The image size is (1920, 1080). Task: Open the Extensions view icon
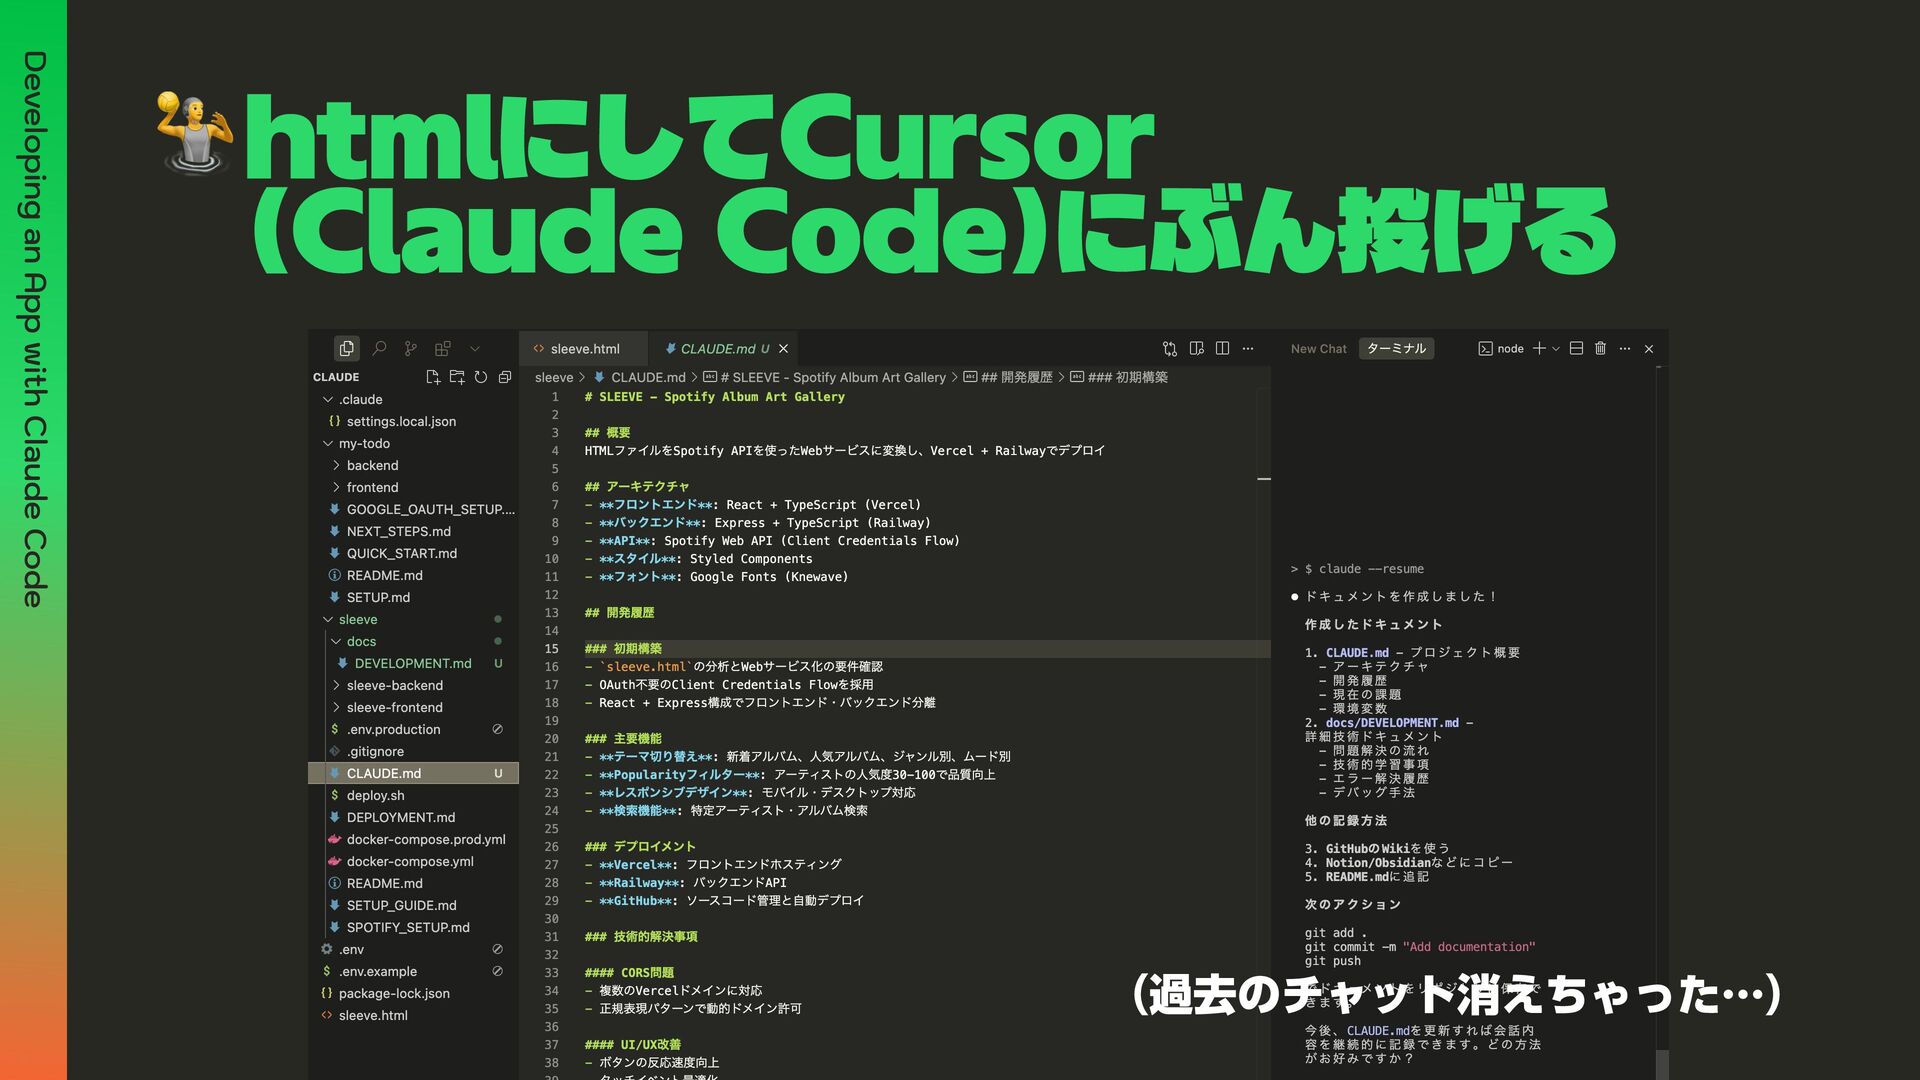443,348
